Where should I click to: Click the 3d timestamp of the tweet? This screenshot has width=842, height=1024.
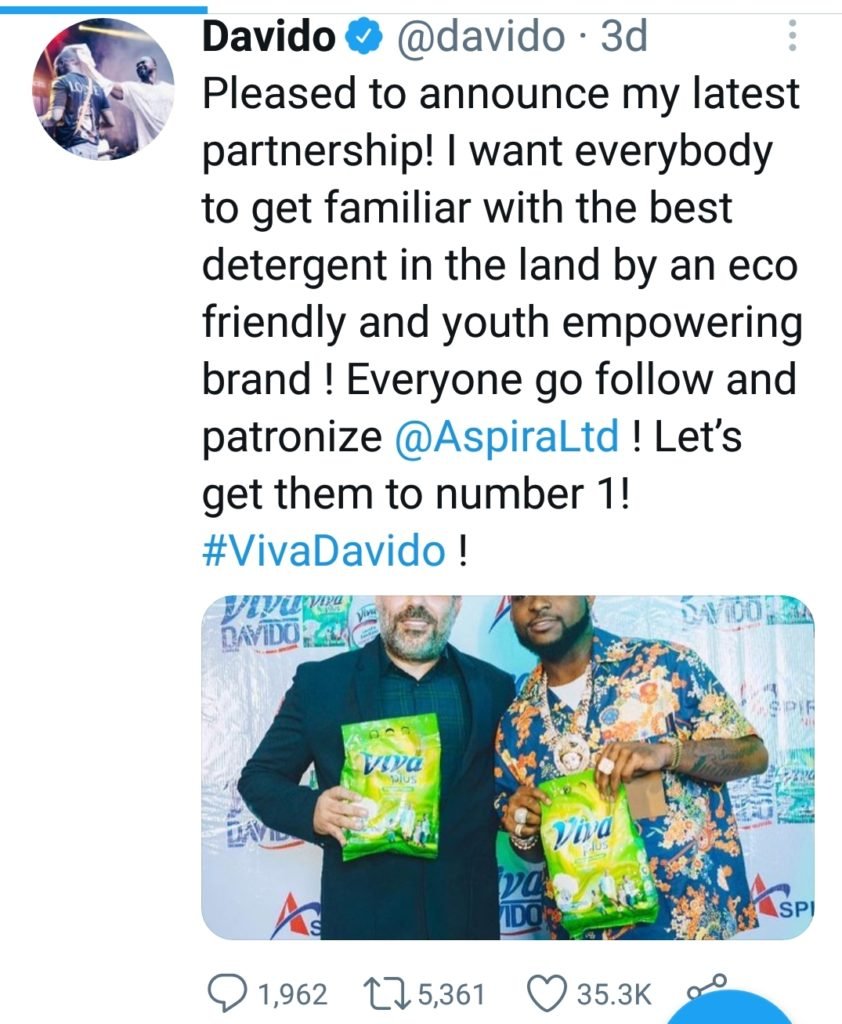pos(623,36)
